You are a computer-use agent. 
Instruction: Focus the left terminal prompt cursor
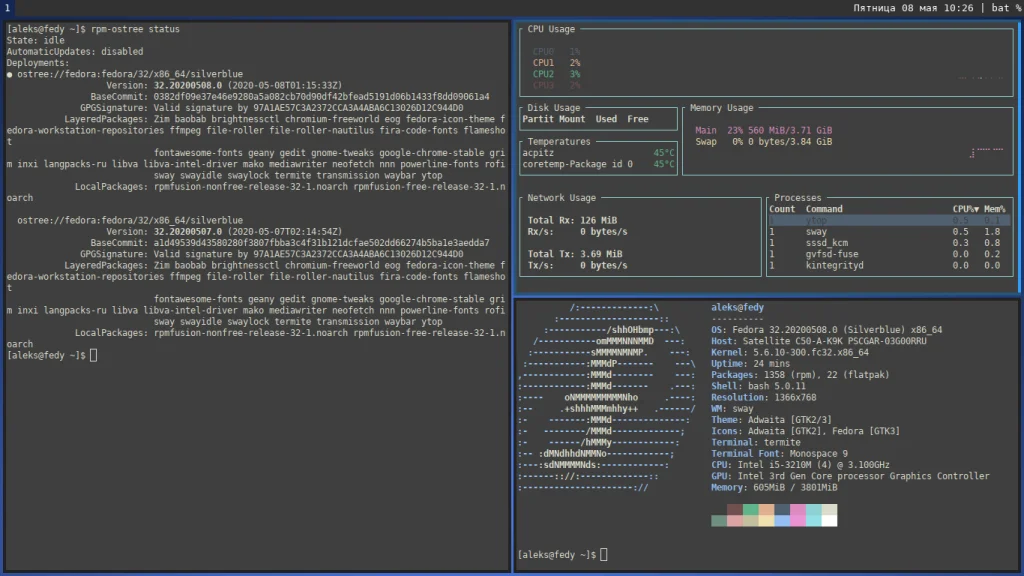point(93,355)
